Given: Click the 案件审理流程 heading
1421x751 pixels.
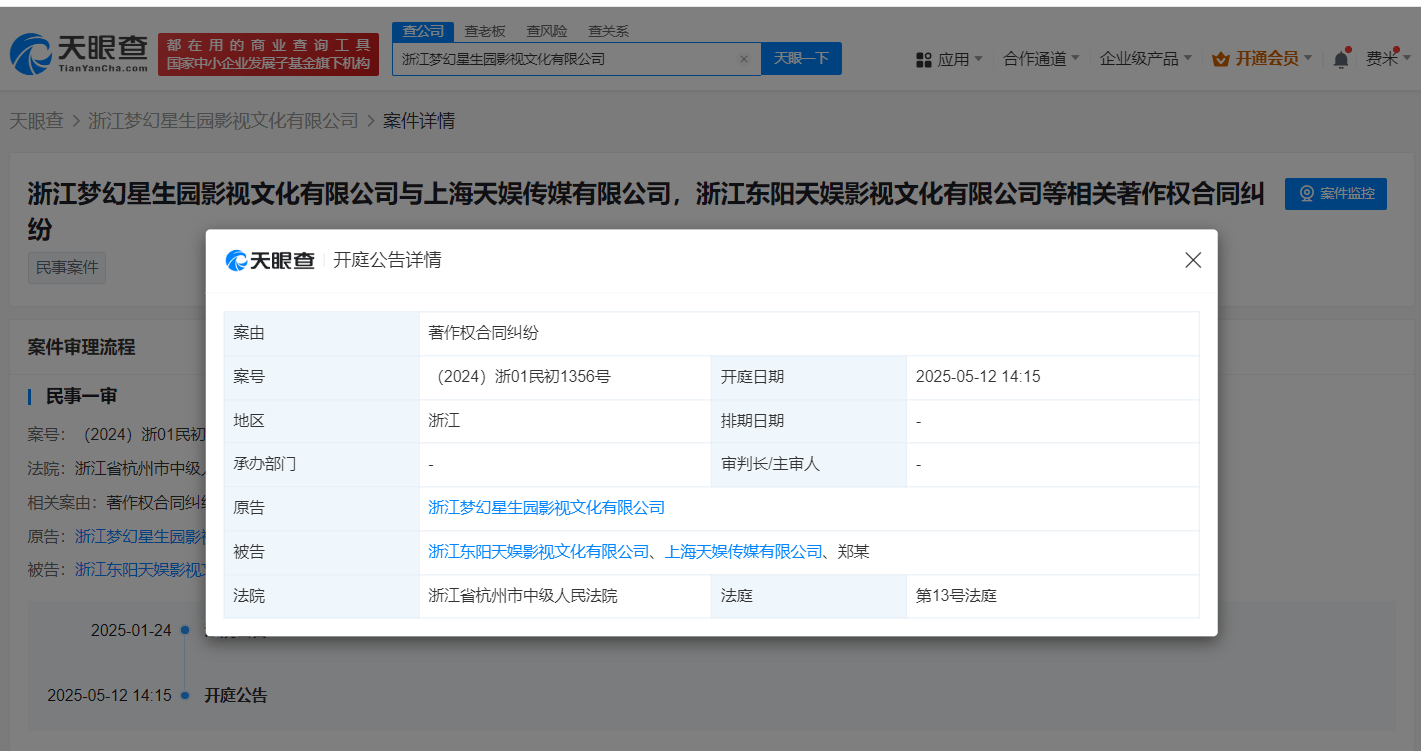Looking at the screenshot, I should click(82, 347).
